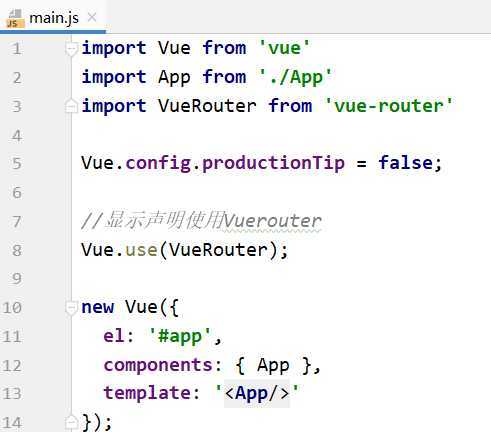The height and width of the screenshot is (432, 491).
Task: Click the productionTip property on line 5
Action: 273,164
